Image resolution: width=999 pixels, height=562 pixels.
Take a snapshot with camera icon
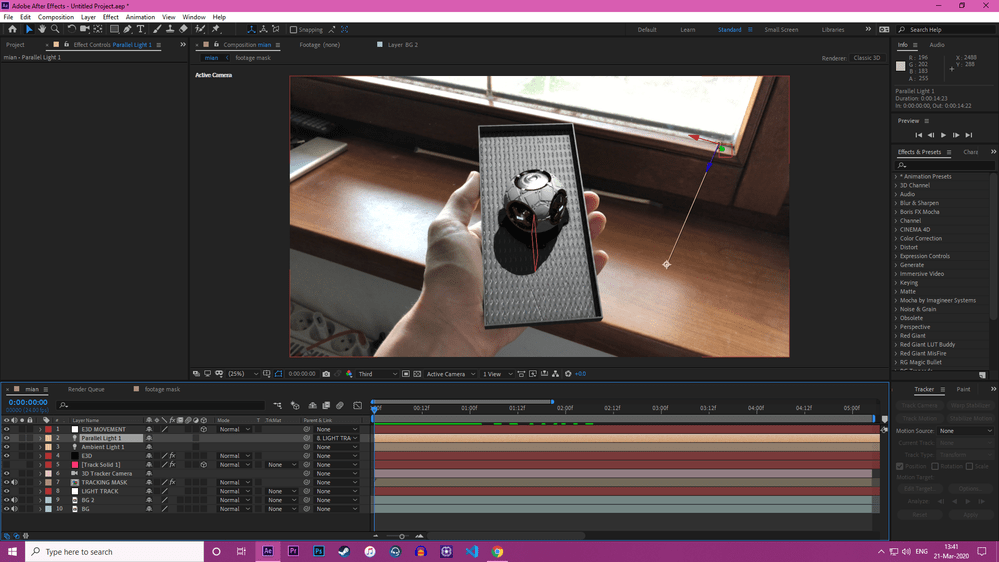click(326, 374)
